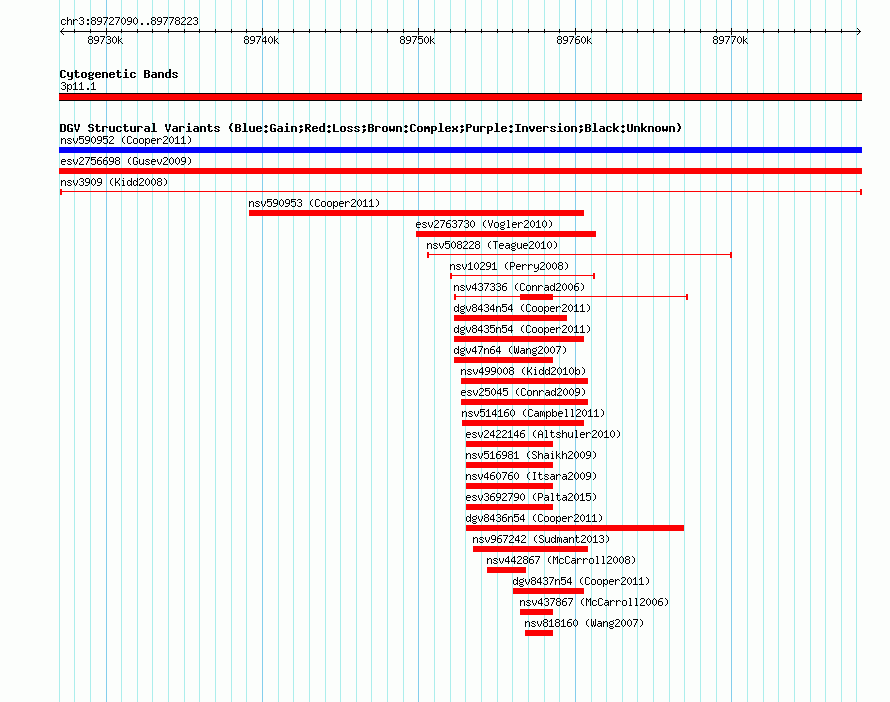Screen dimensions: 890x702
Task: Open esv2422146 (Altshuler2010) variant
Action: click(x=543, y=434)
